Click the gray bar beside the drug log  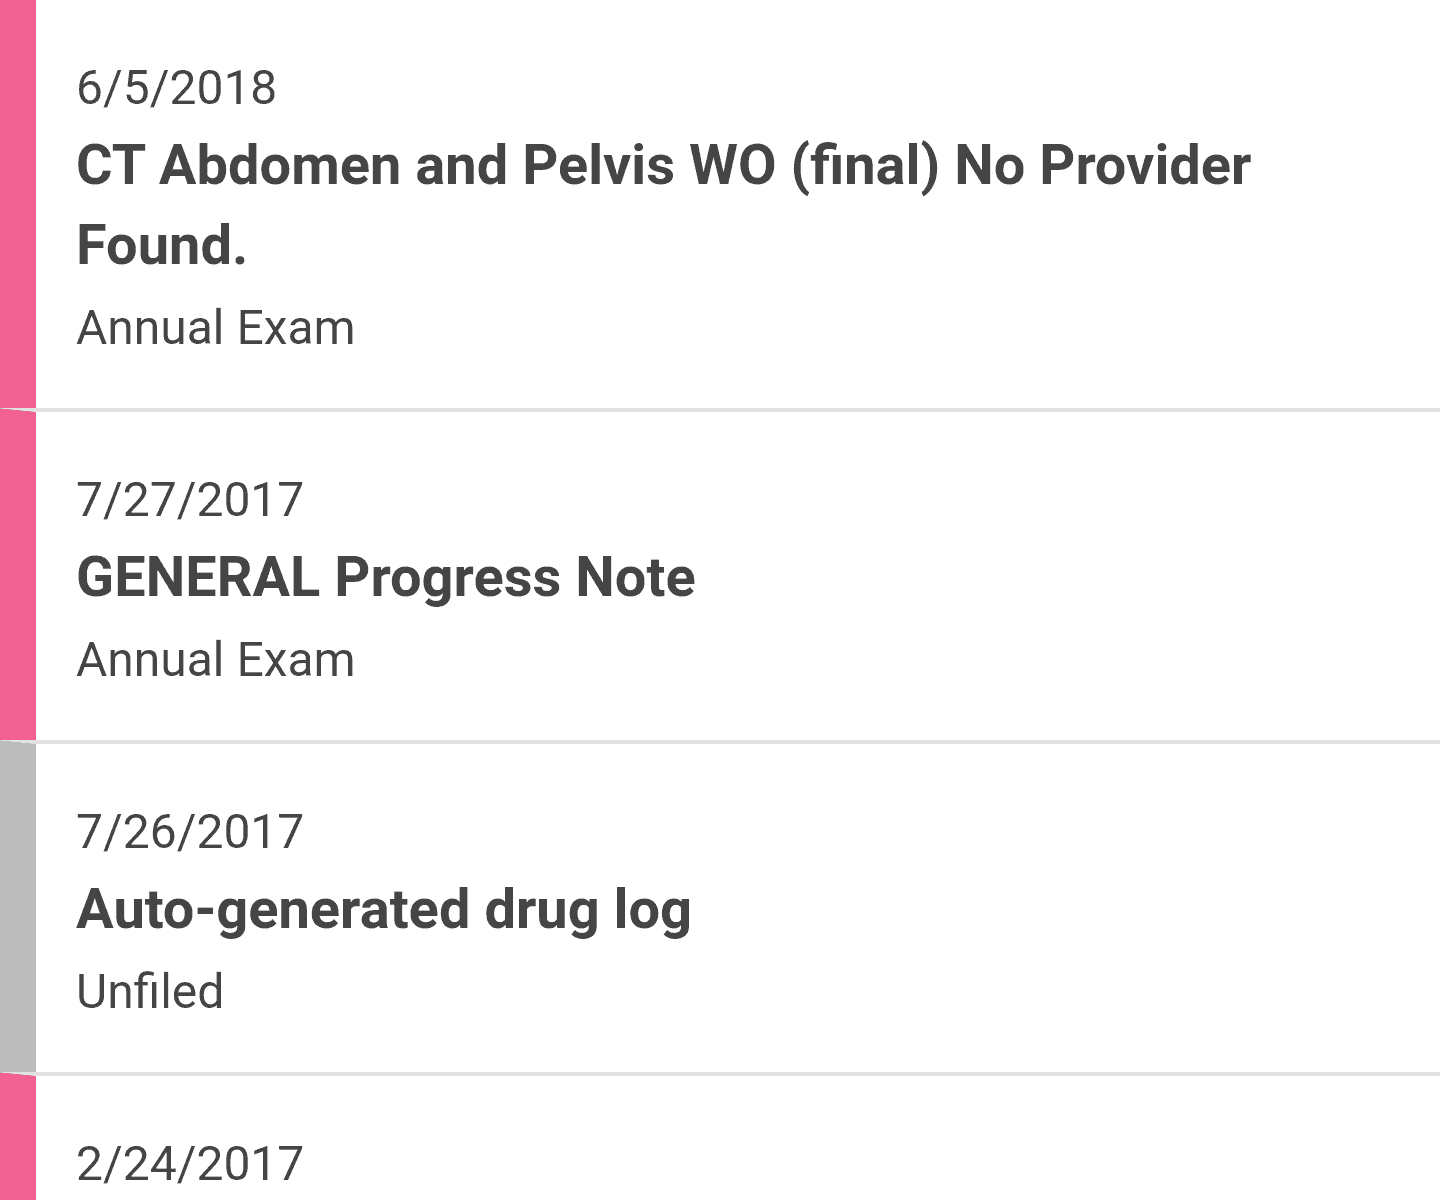point(17,908)
